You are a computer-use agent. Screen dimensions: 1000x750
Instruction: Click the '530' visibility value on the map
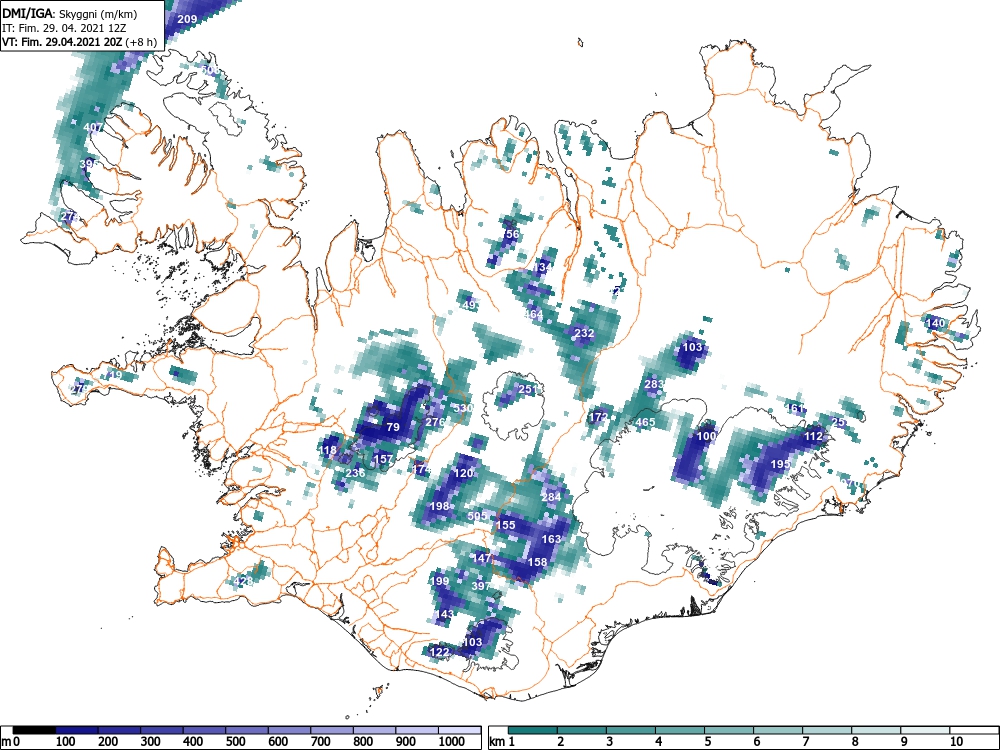coord(464,408)
